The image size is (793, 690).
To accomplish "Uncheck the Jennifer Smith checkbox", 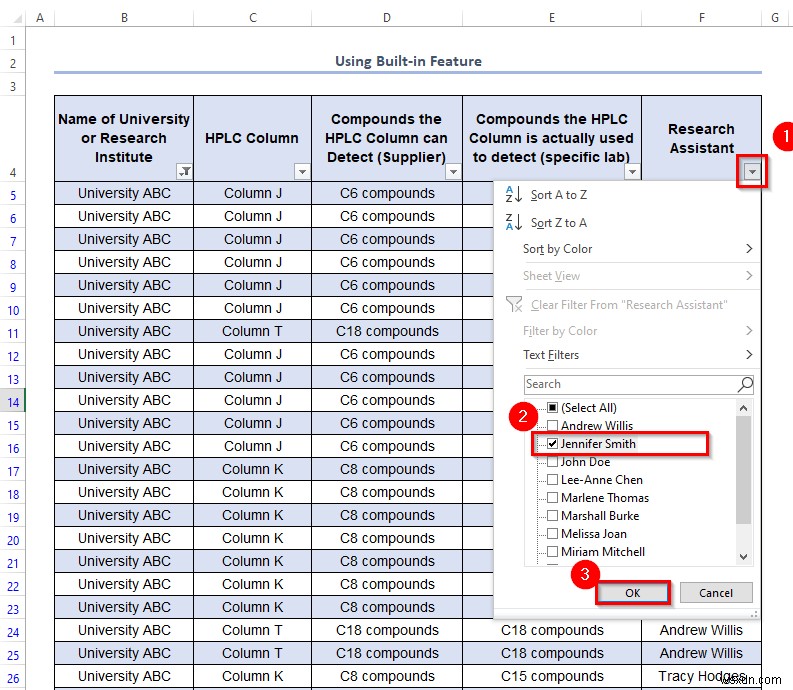I will 552,444.
